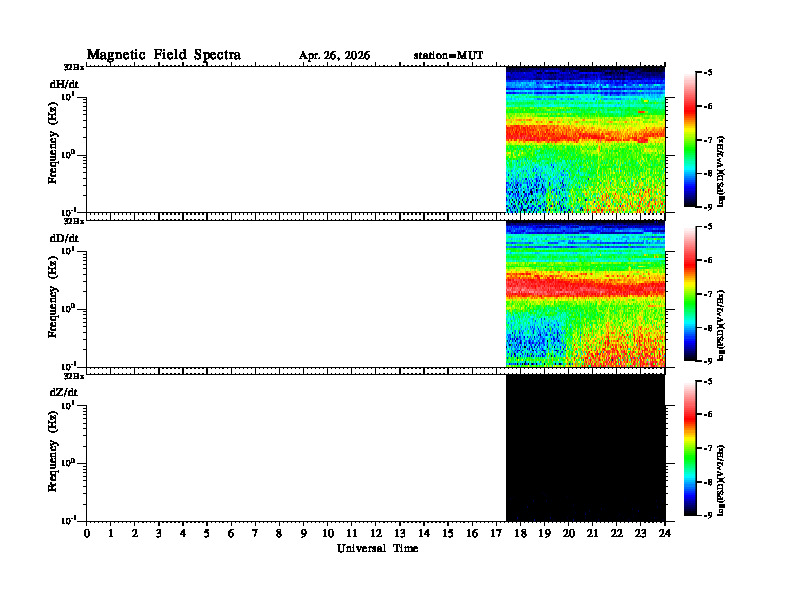792x612 pixels.
Task: Click the dD/dt spectrogram data region
Action: pos(585,293)
